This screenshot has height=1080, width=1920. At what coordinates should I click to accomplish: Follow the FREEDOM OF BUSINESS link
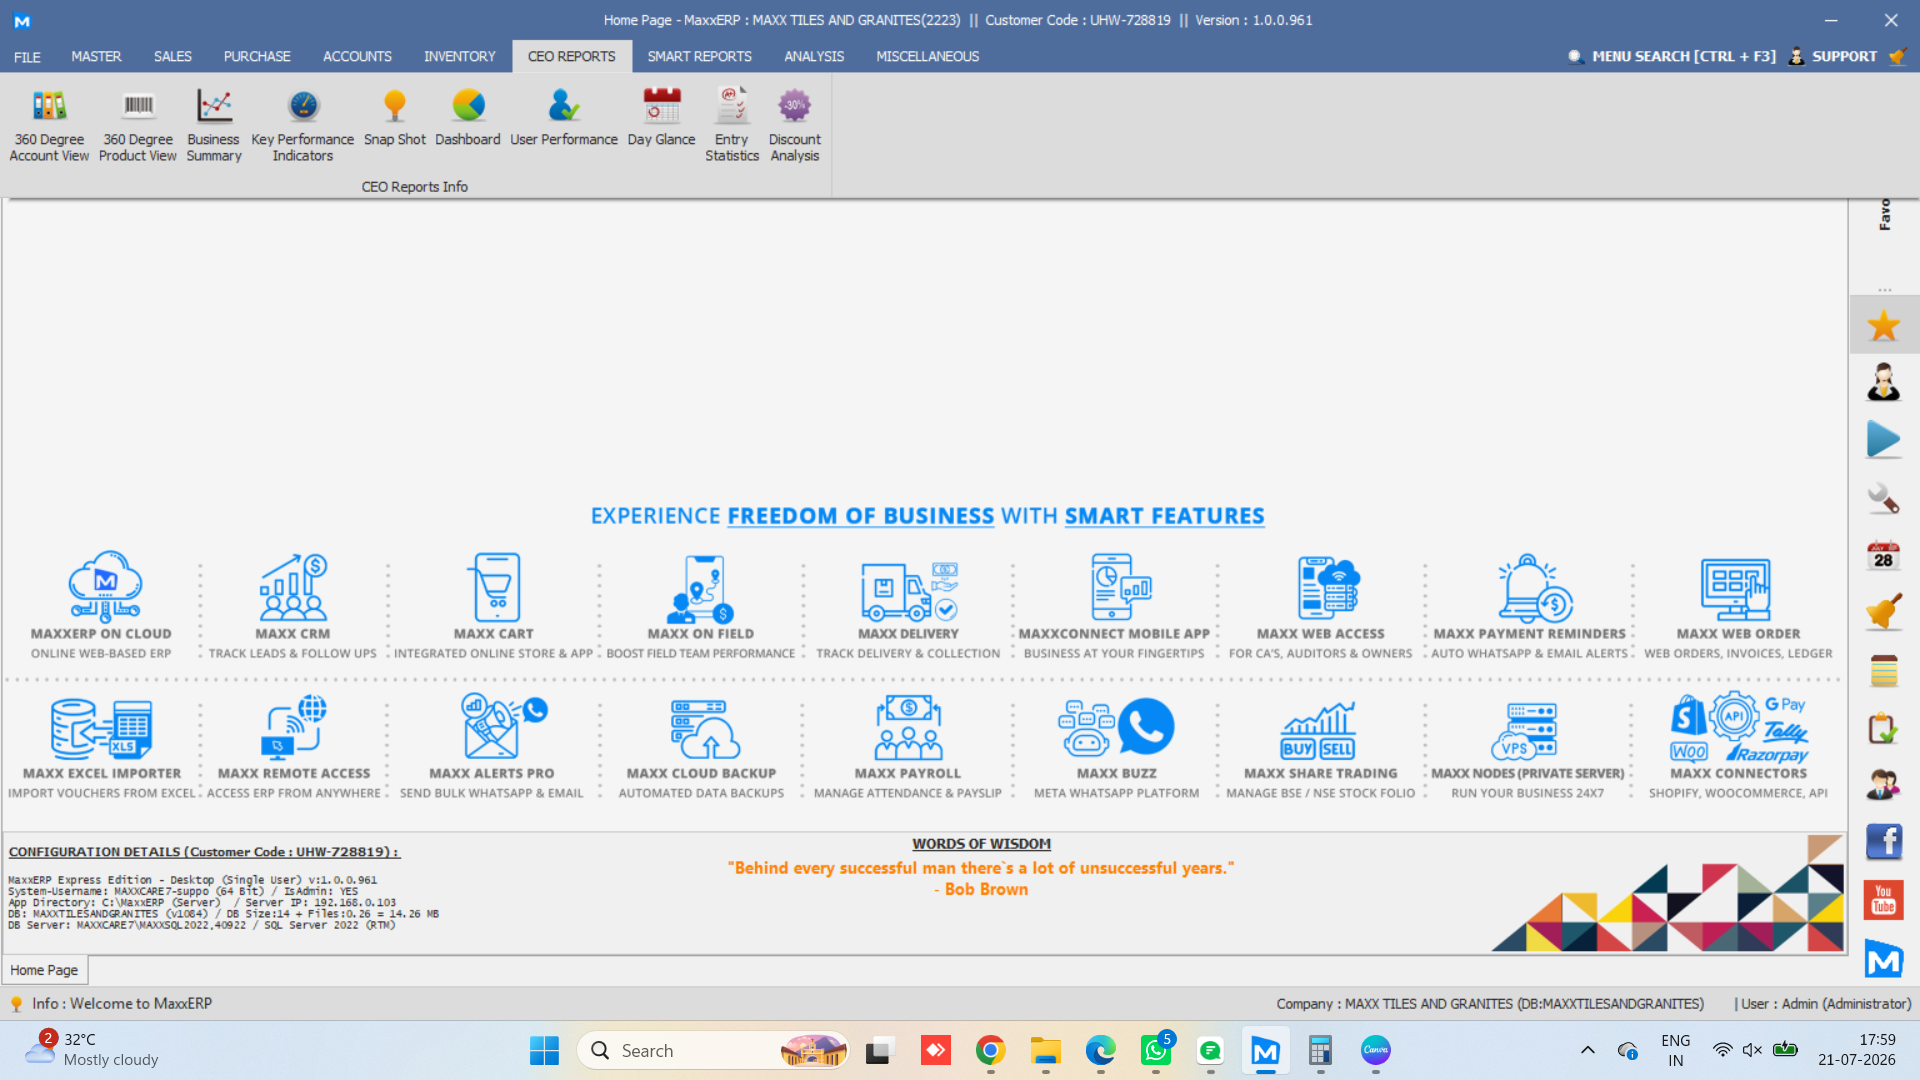click(x=860, y=516)
